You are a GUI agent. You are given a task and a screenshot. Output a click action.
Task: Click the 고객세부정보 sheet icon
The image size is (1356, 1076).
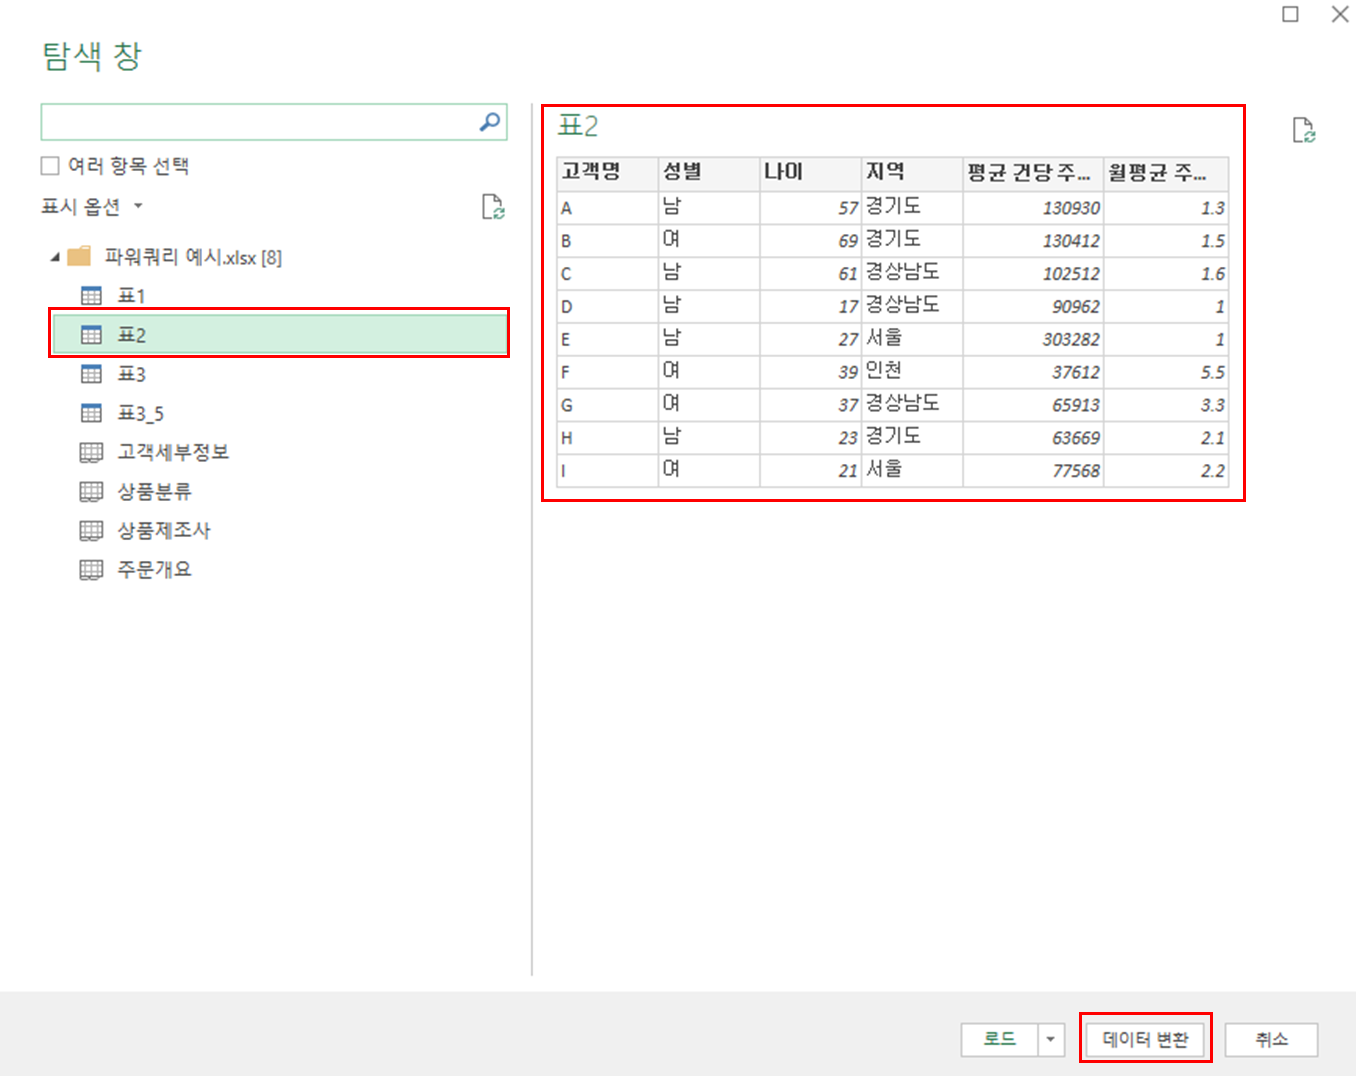(91, 452)
